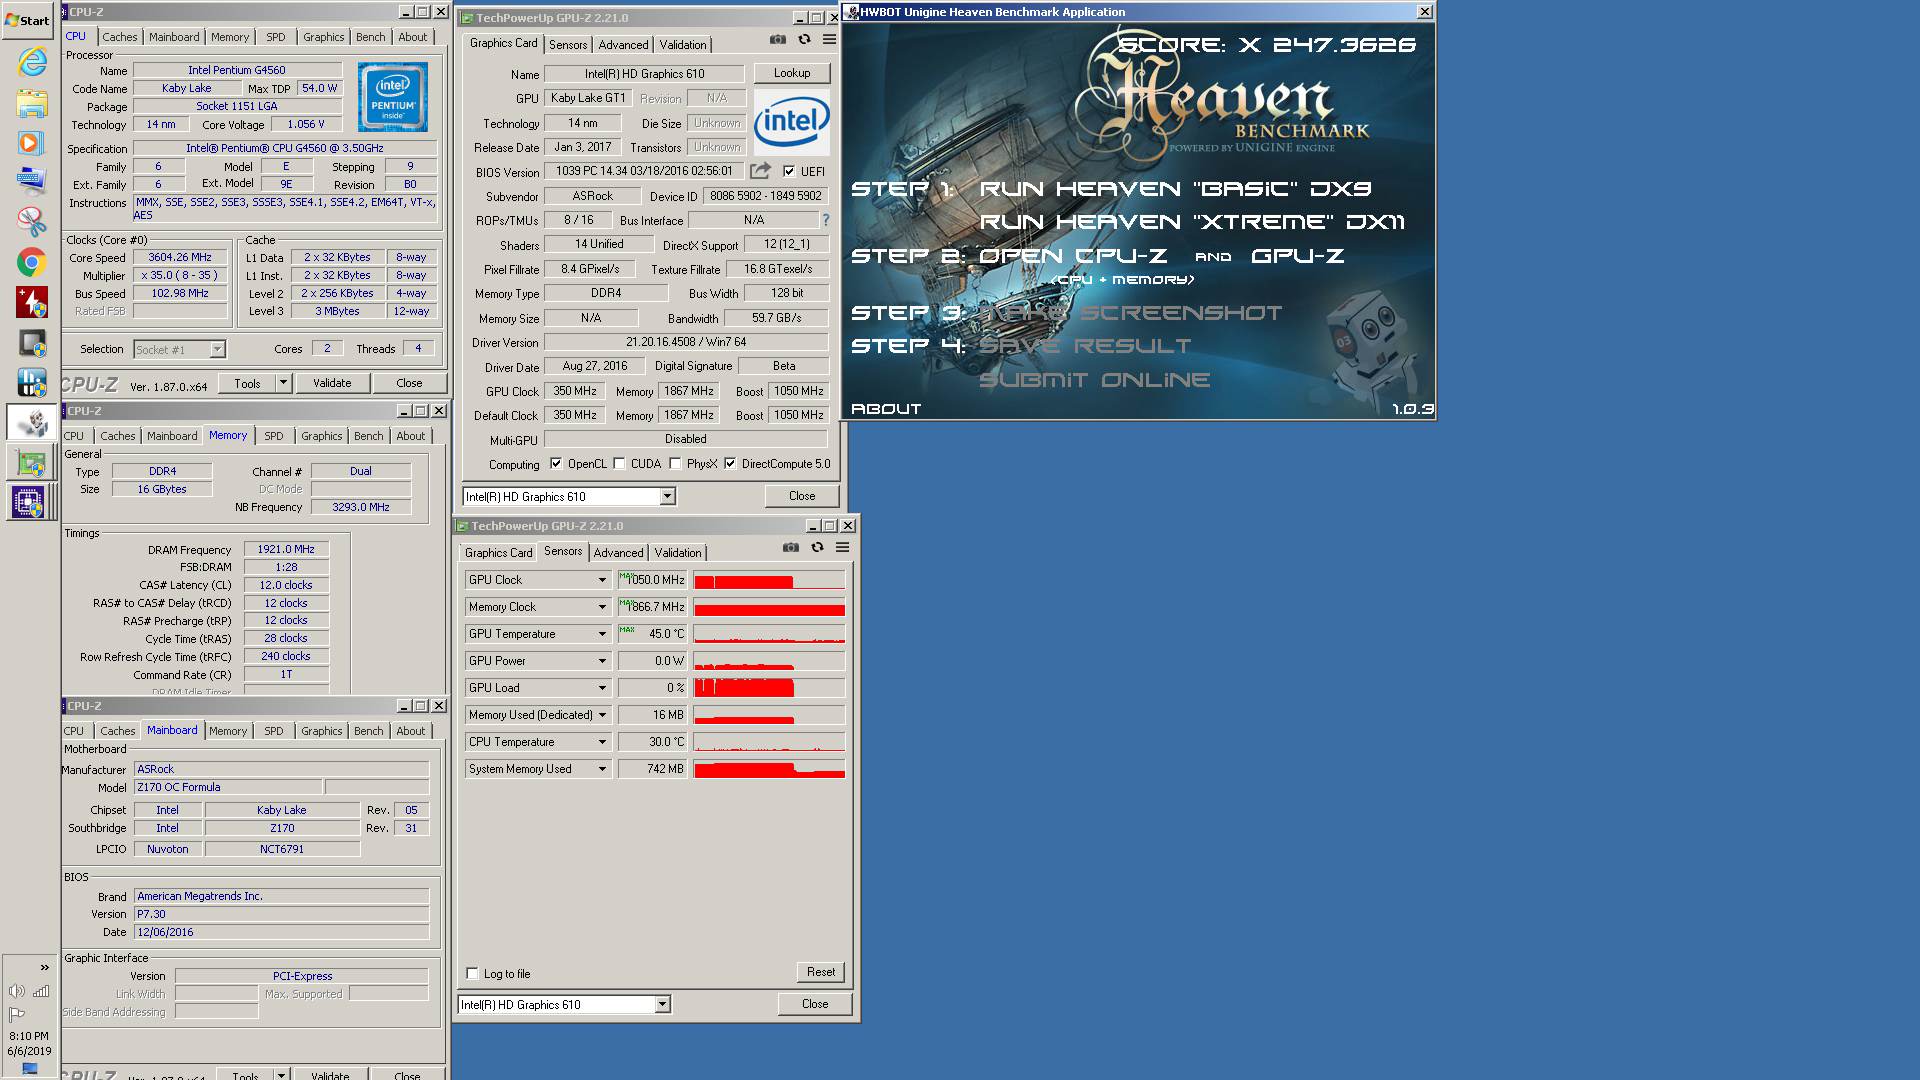Open the GPU-Z hamburger menu icon
This screenshot has width=1920, height=1080.
[x=829, y=40]
